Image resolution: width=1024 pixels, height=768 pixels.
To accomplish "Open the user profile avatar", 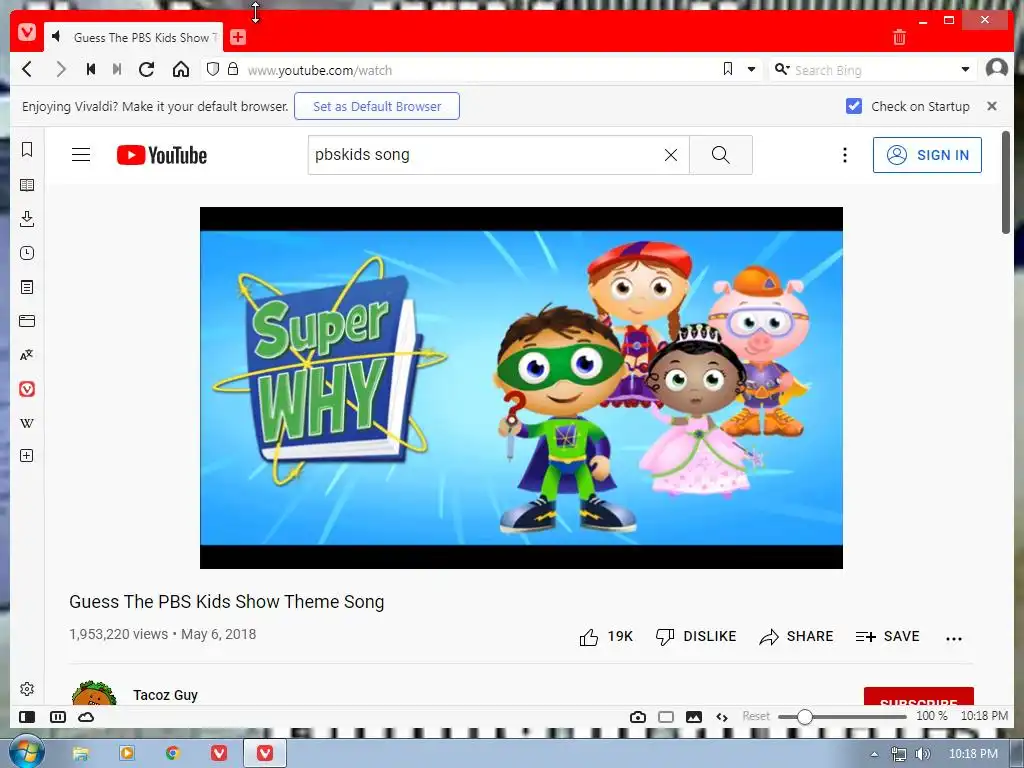I will (997, 68).
